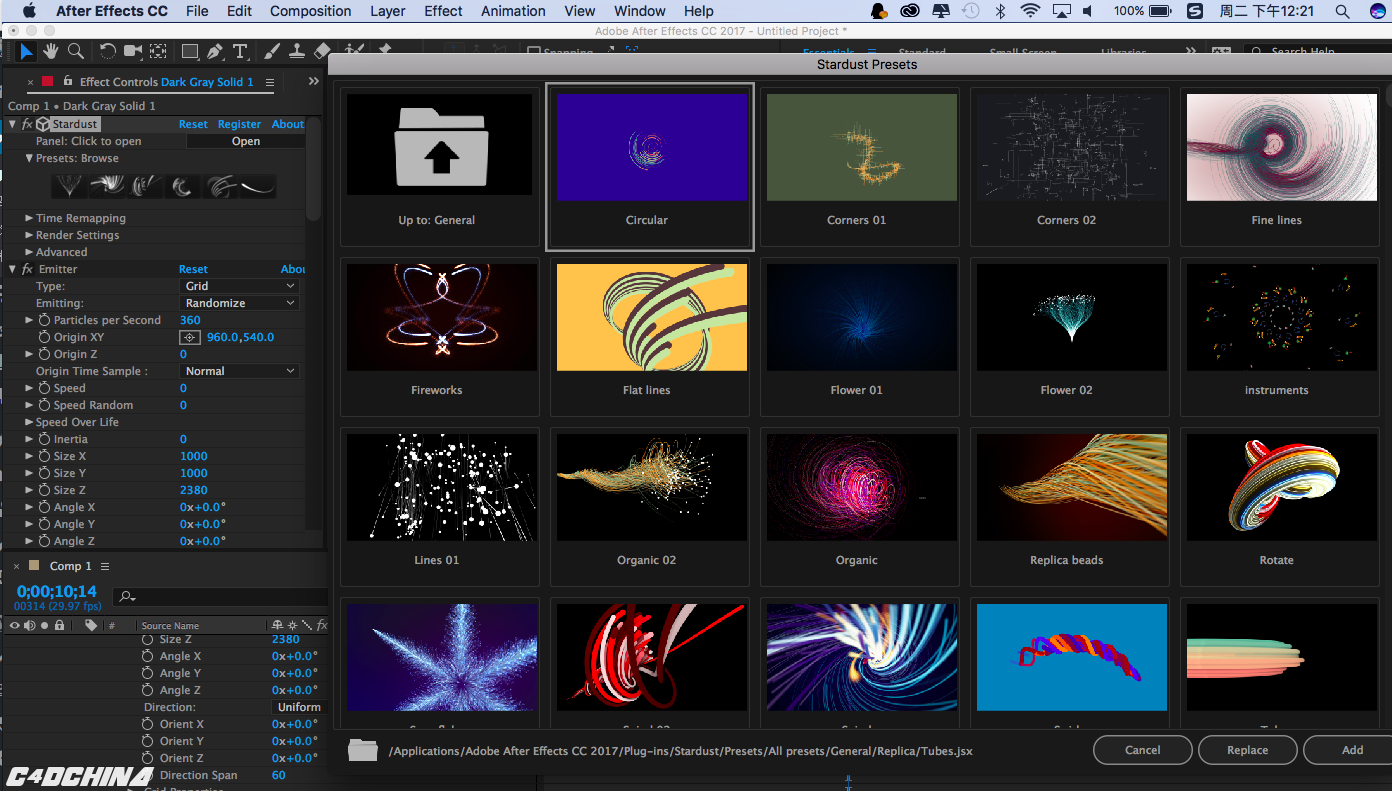Open the Composition menu
This screenshot has width=1392, height=791.
click(310, 11)
